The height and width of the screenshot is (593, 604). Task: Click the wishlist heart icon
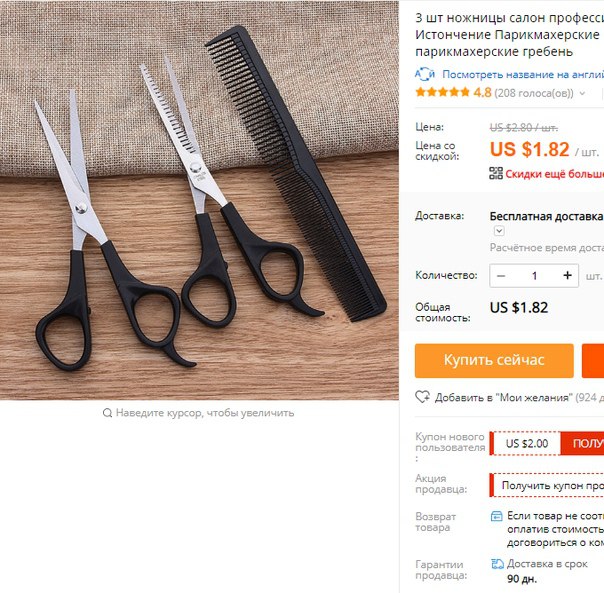[x=422, y=396]
